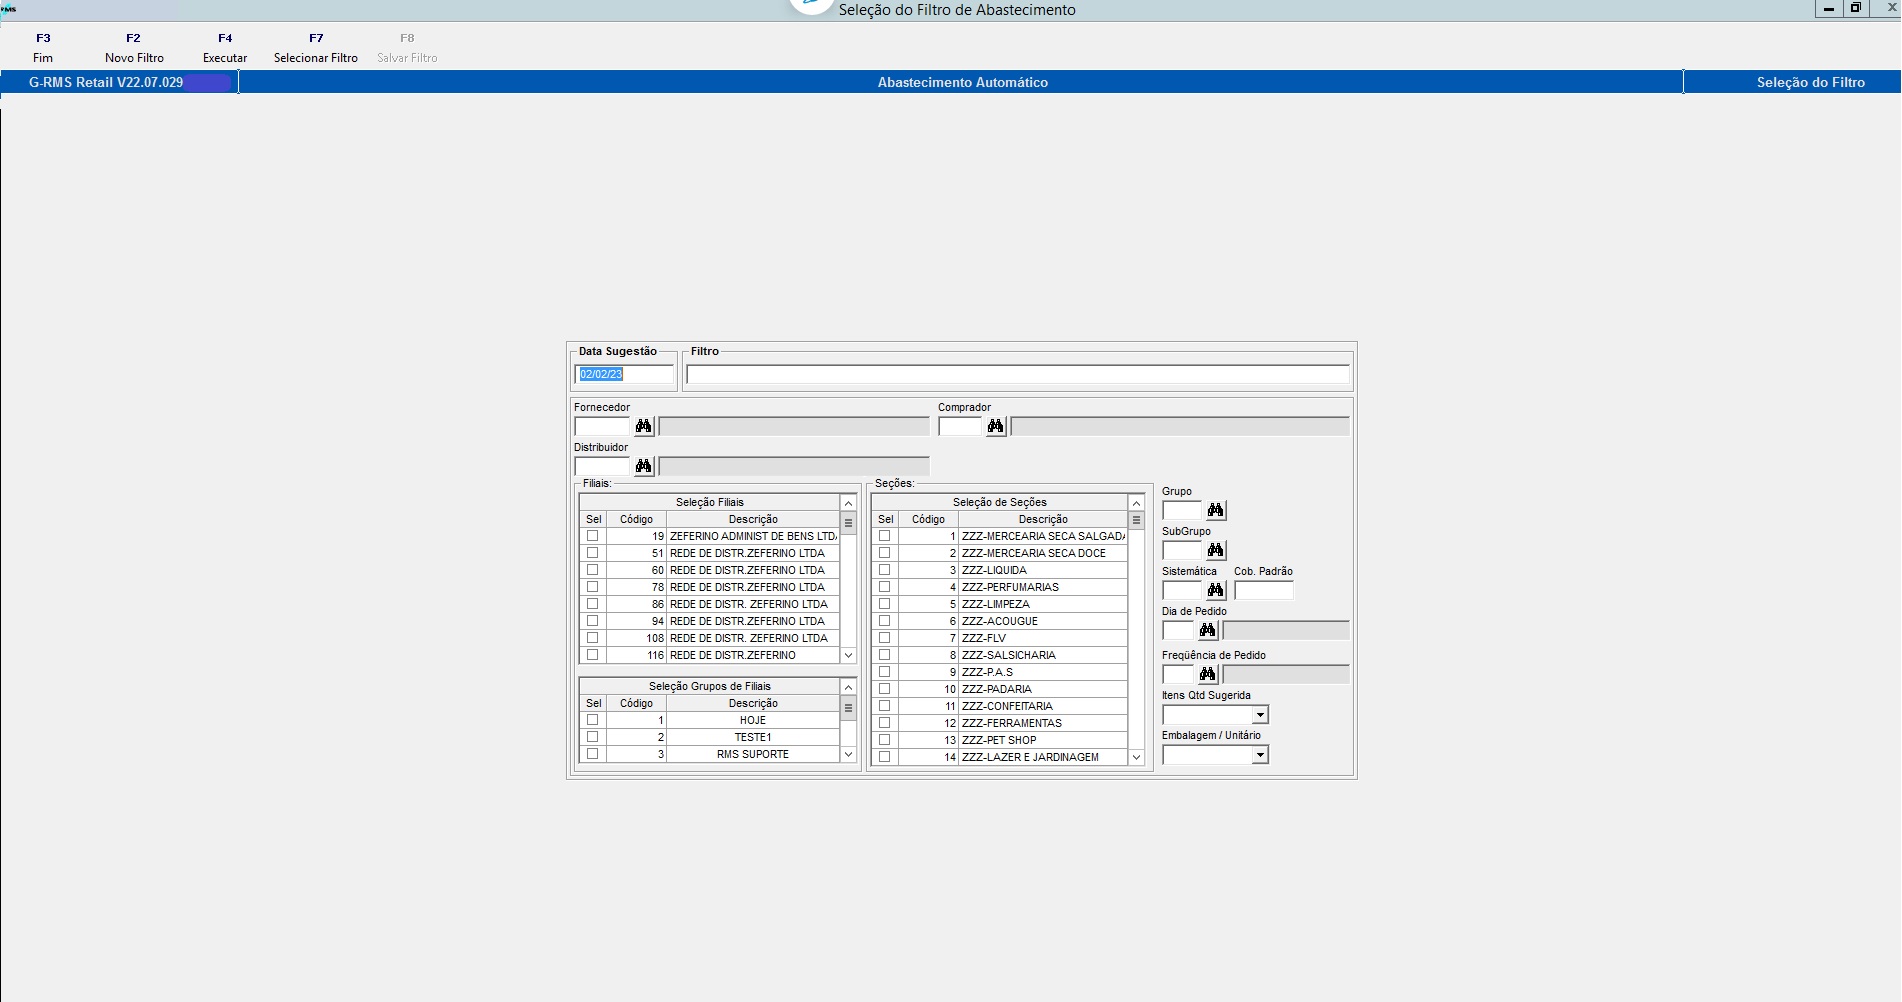This screenshot has height=1002, width=1902.
Task: Check filial with code 51
Action: [592, 553]
